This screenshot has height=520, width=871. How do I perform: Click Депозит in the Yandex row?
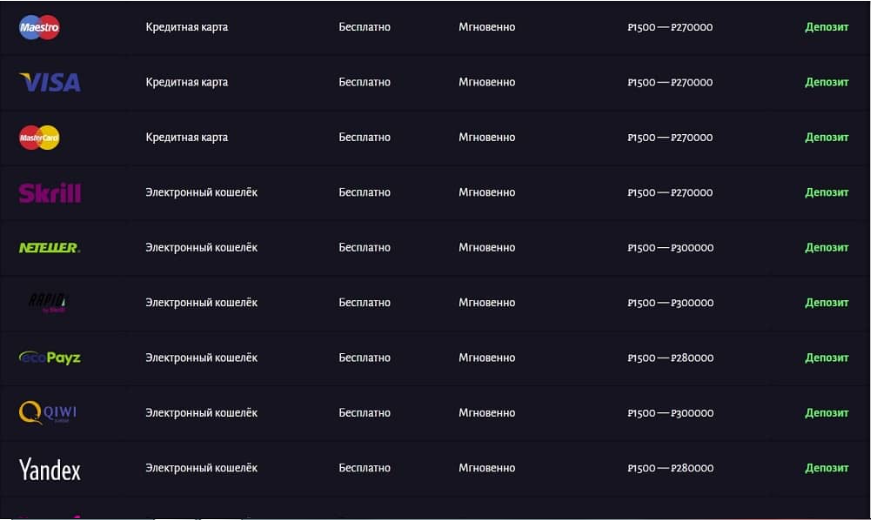(x=826, y=467)
